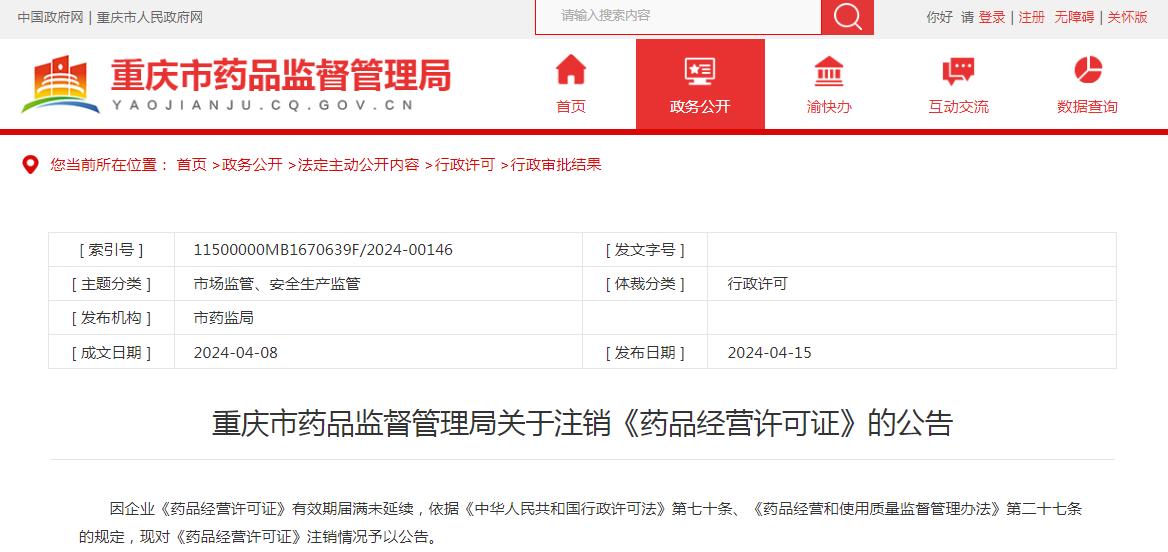Click the red search magnifier button
The width and height of the screenshot is (1168, 552).
847,16
